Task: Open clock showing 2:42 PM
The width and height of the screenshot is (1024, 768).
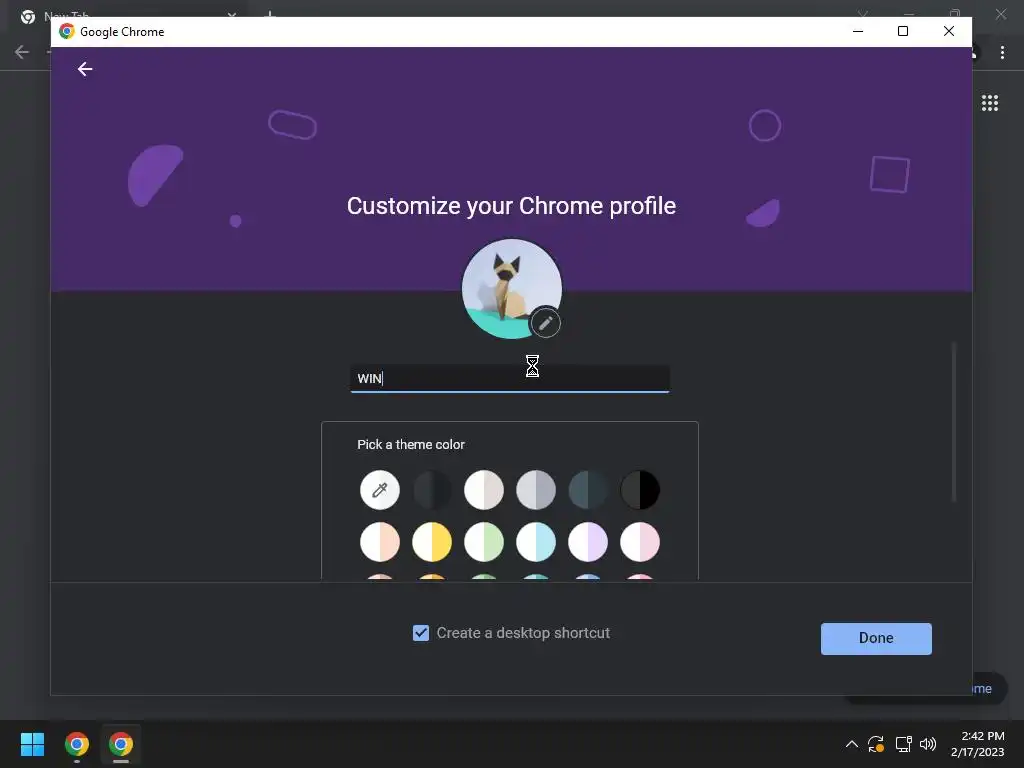Action: pyautogui.click(x=978, y=744)
